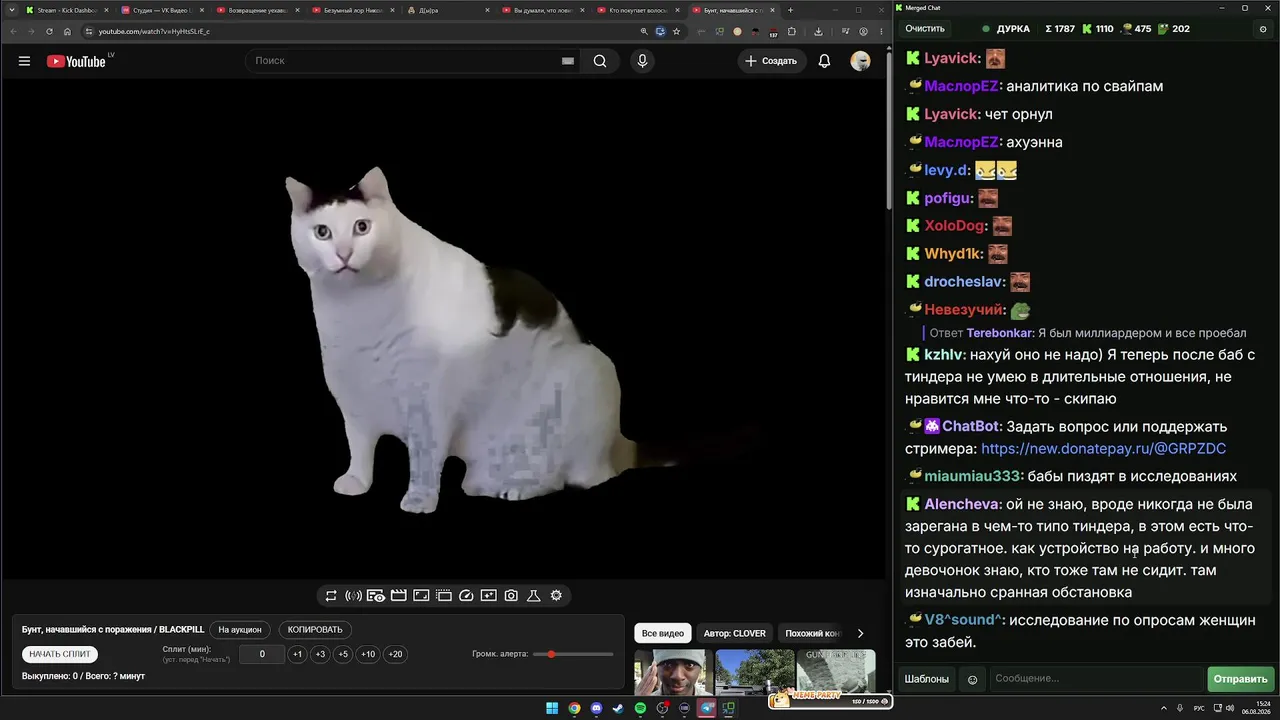Add 3 minutes with the +3 button
1280x720 pixels.
[x=320, y=654]
